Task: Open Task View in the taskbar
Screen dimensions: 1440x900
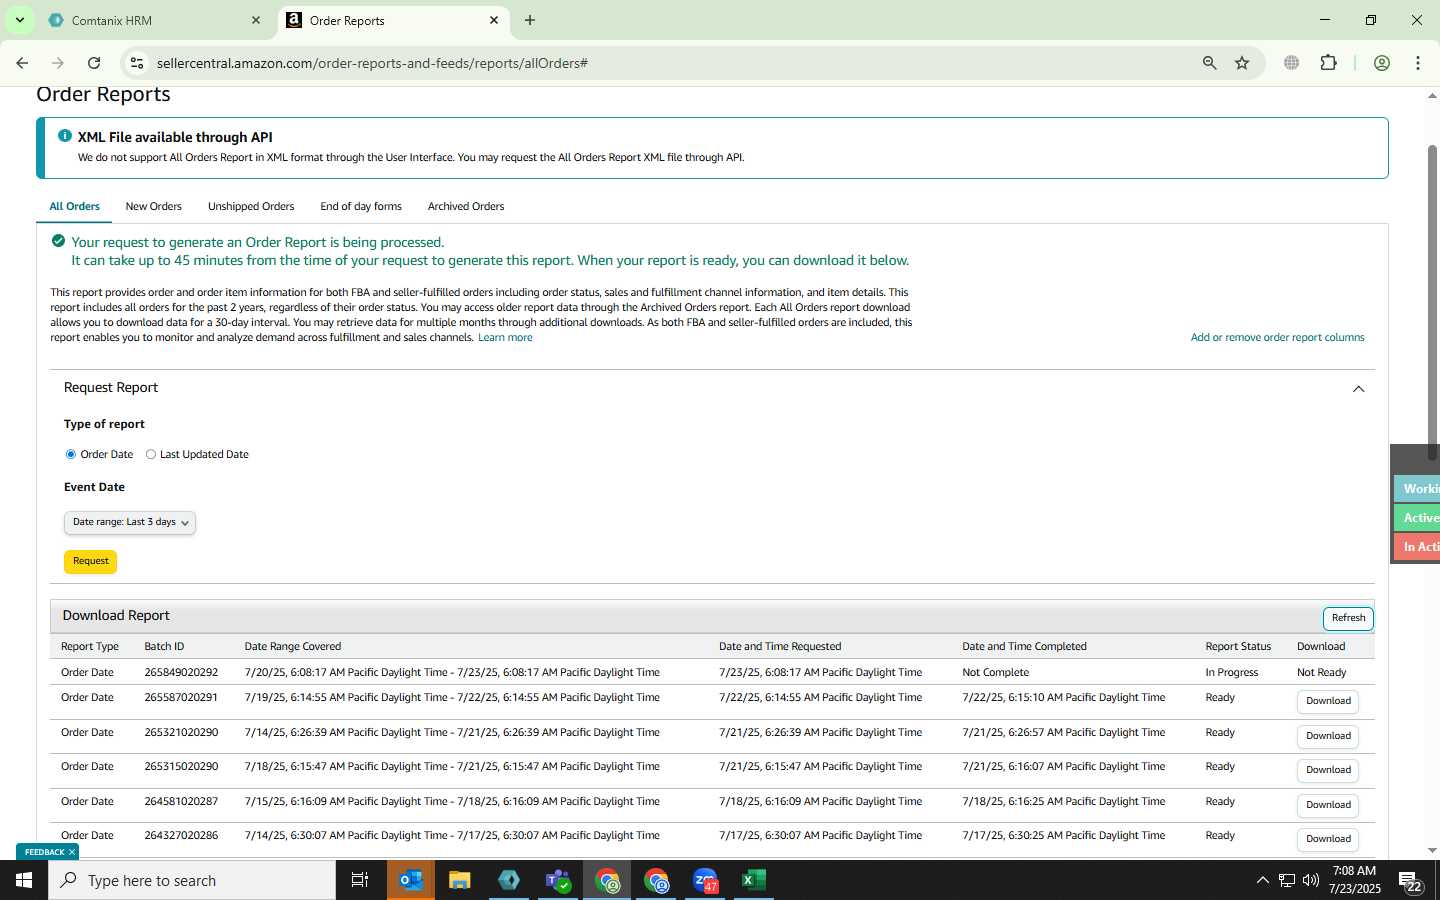Action: coord(360,880)
